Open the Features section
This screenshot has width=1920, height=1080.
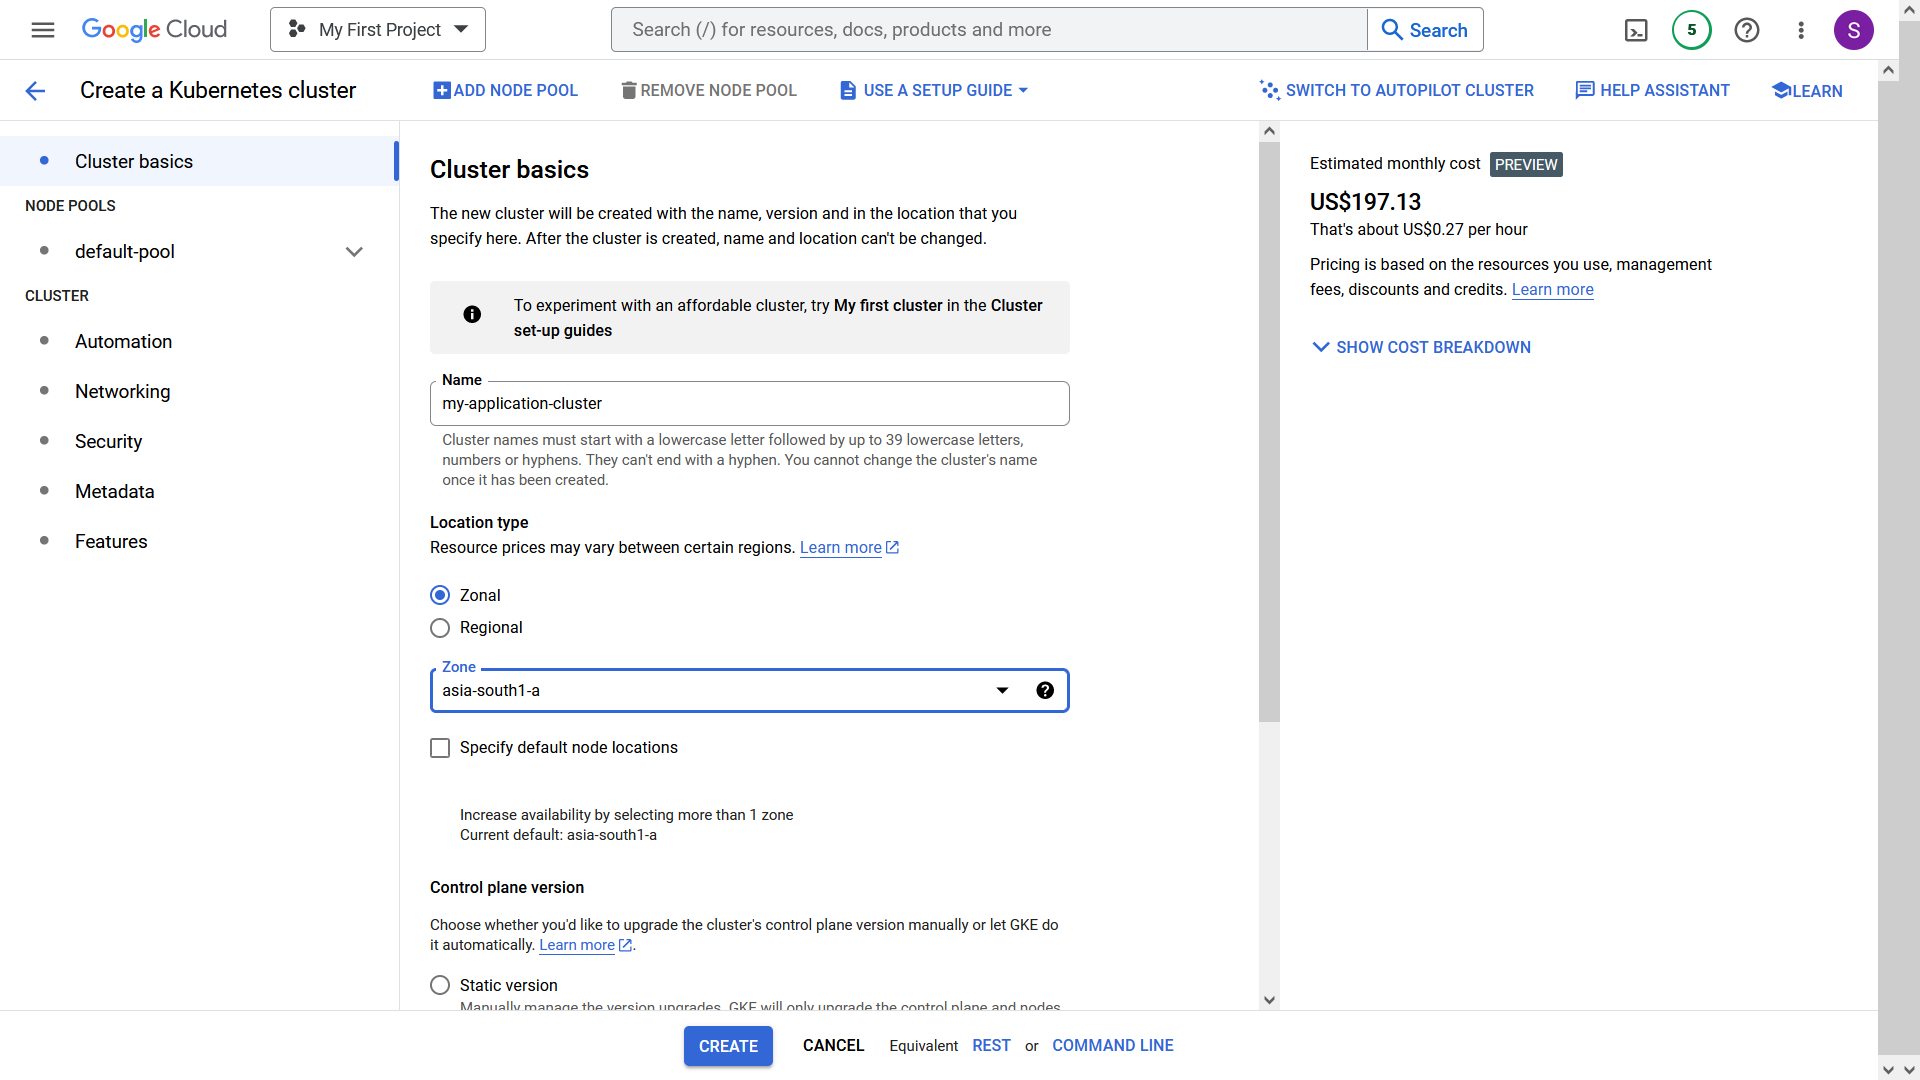111,542
